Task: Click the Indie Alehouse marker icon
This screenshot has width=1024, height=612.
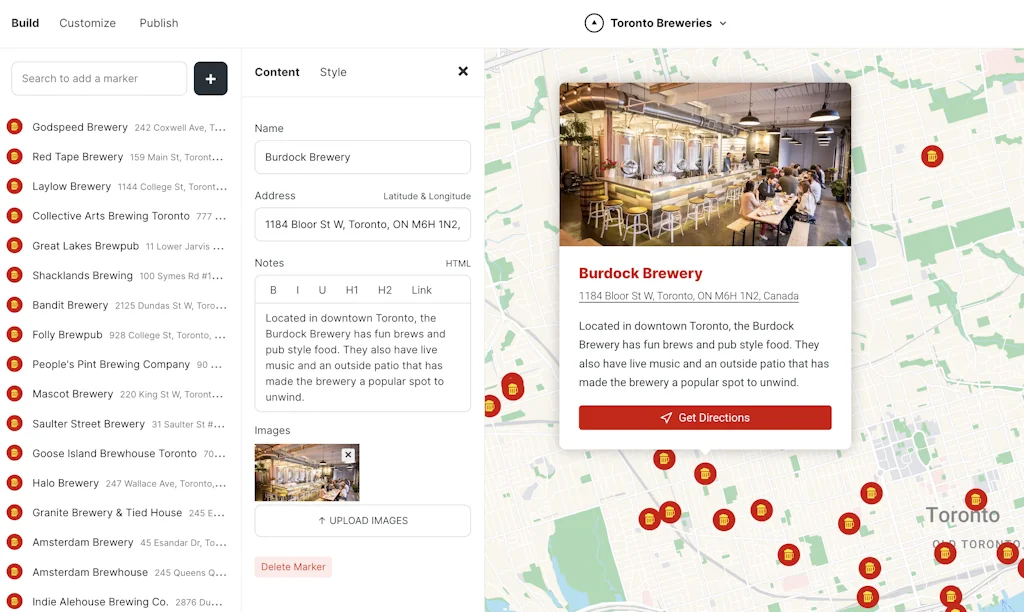Action: [x=14, y=602]
